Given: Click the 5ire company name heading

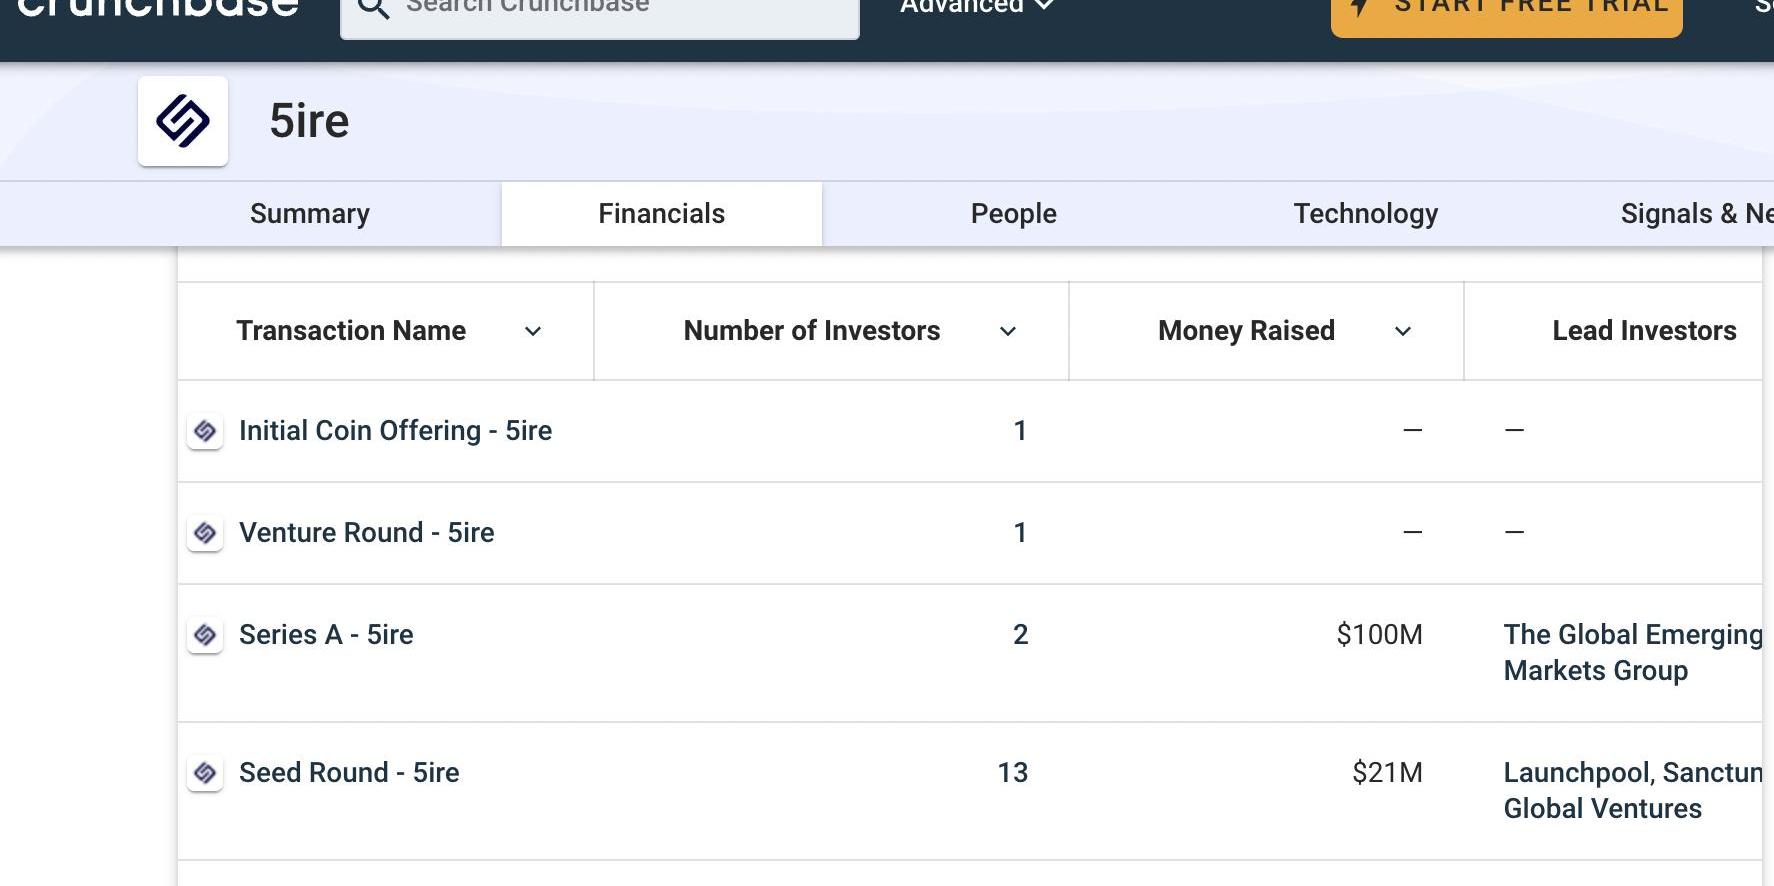Looking at the screenshot, I should click(309, 121).
